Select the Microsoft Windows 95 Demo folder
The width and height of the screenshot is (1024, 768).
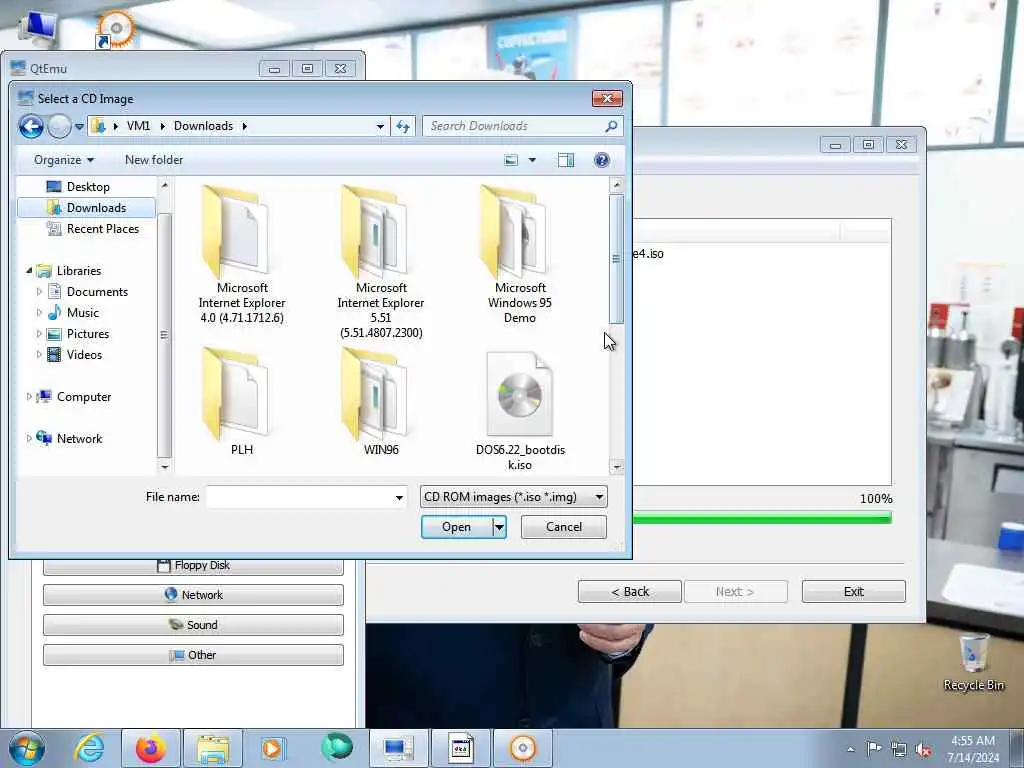(520, 255)
